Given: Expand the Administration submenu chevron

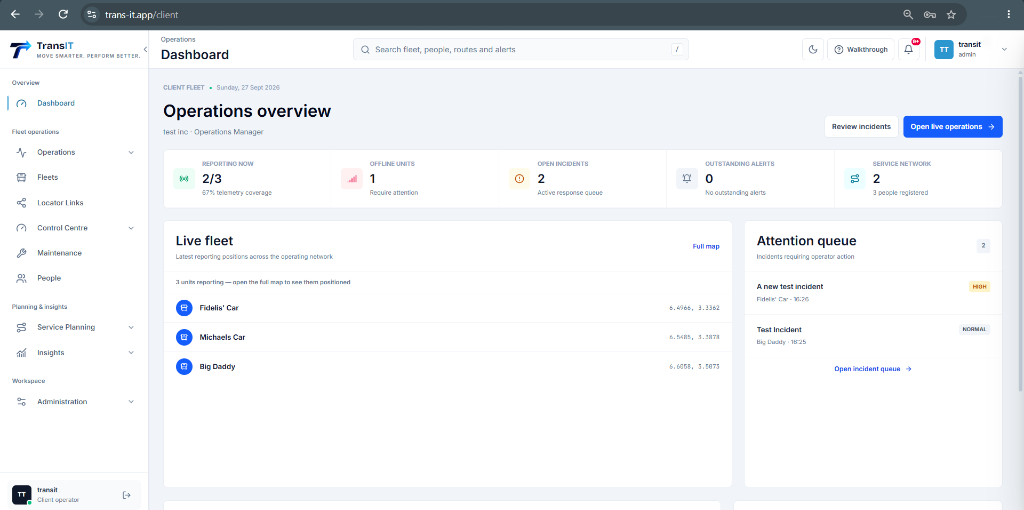Looking at the screenshot, I should [131, 402].
